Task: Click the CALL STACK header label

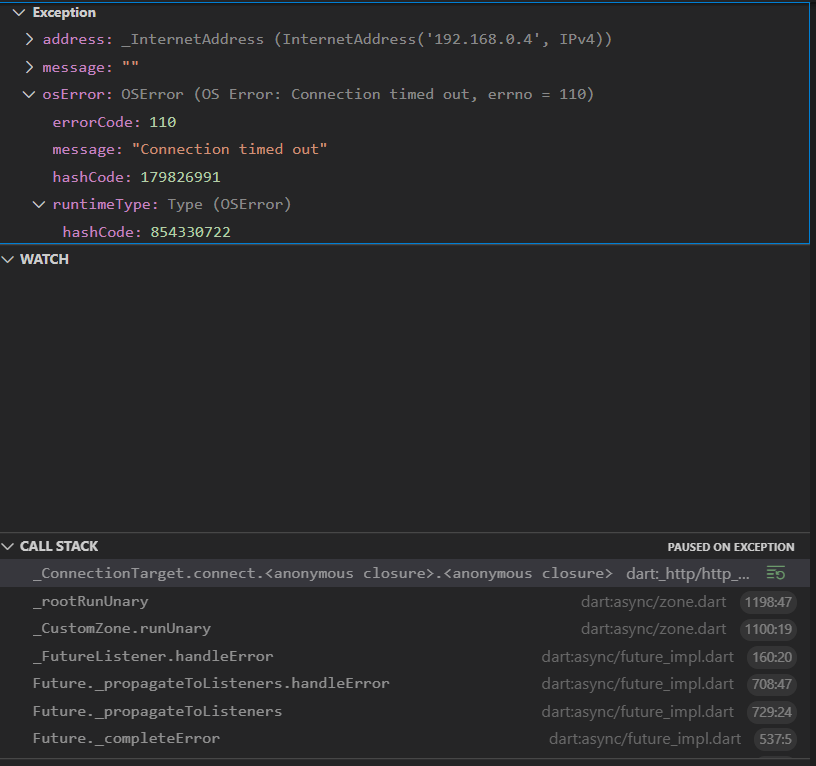Action: (59, 546)
